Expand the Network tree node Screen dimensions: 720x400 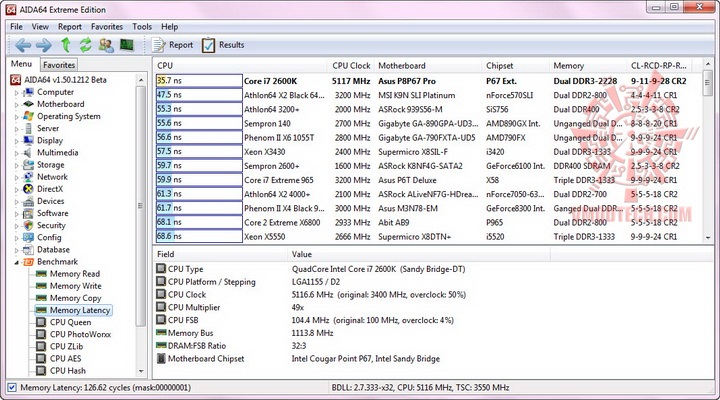(17, 177)
